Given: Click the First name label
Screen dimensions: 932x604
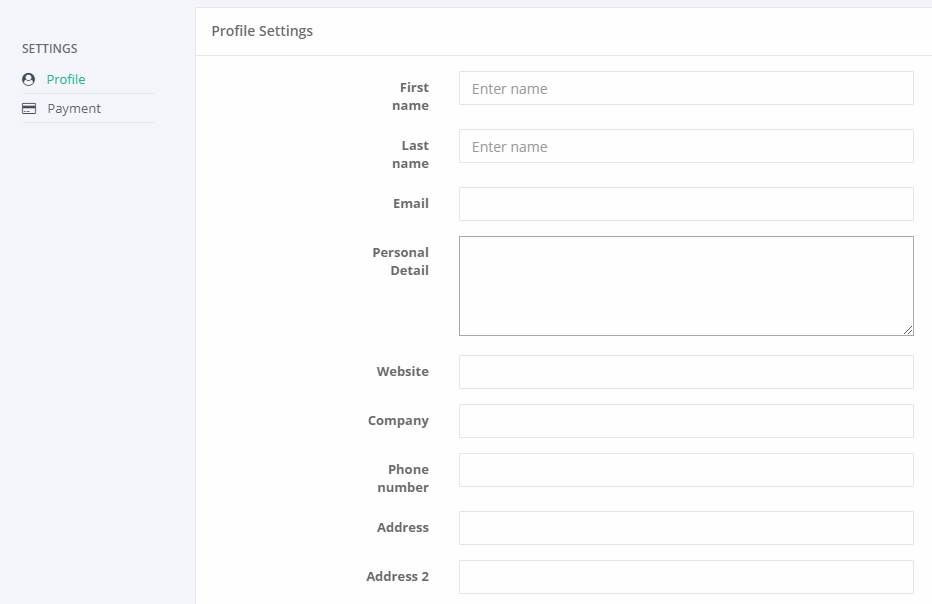Looking at the screenshot, I should point(410,96).
